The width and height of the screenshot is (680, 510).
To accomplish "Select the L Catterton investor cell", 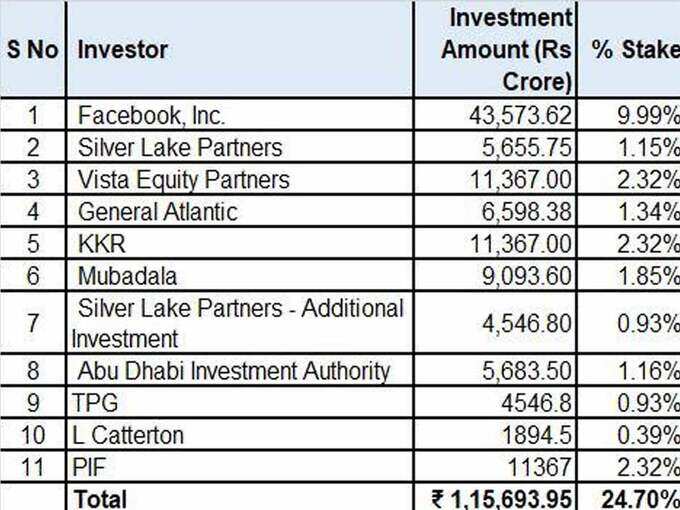I will point(240,434).
